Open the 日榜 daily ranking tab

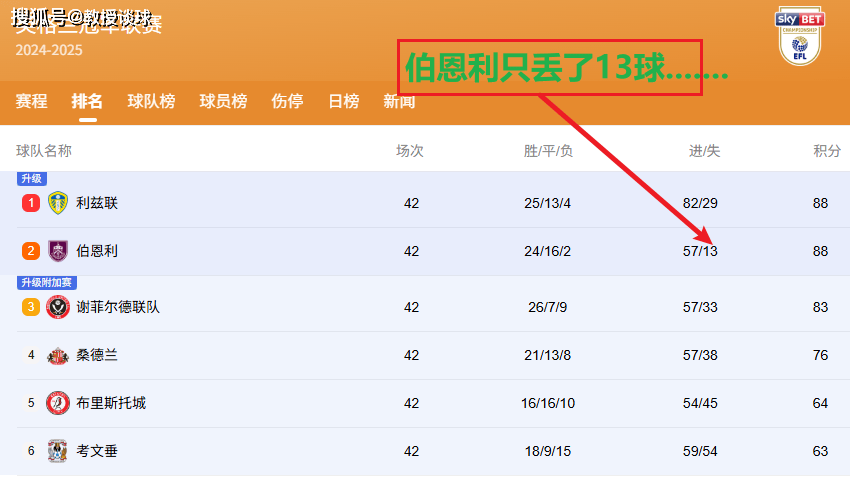pyautogui.click(x=343, y=101)
